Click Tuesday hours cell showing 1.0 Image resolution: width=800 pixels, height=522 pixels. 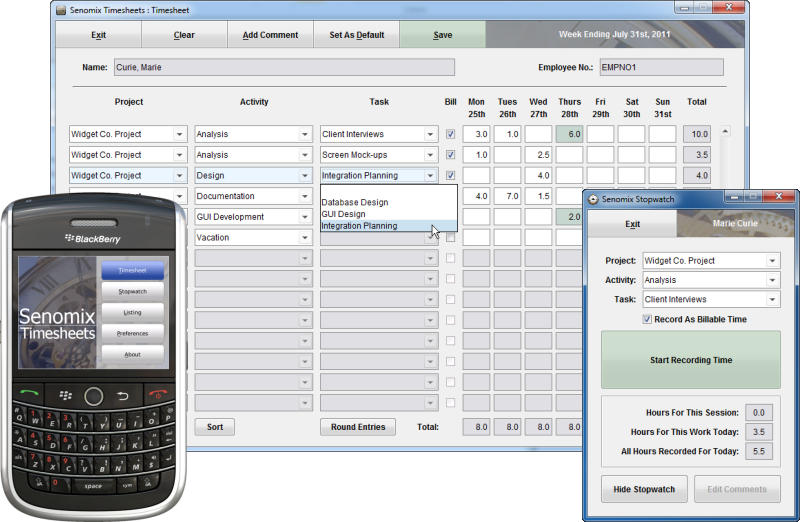[507, 134]
